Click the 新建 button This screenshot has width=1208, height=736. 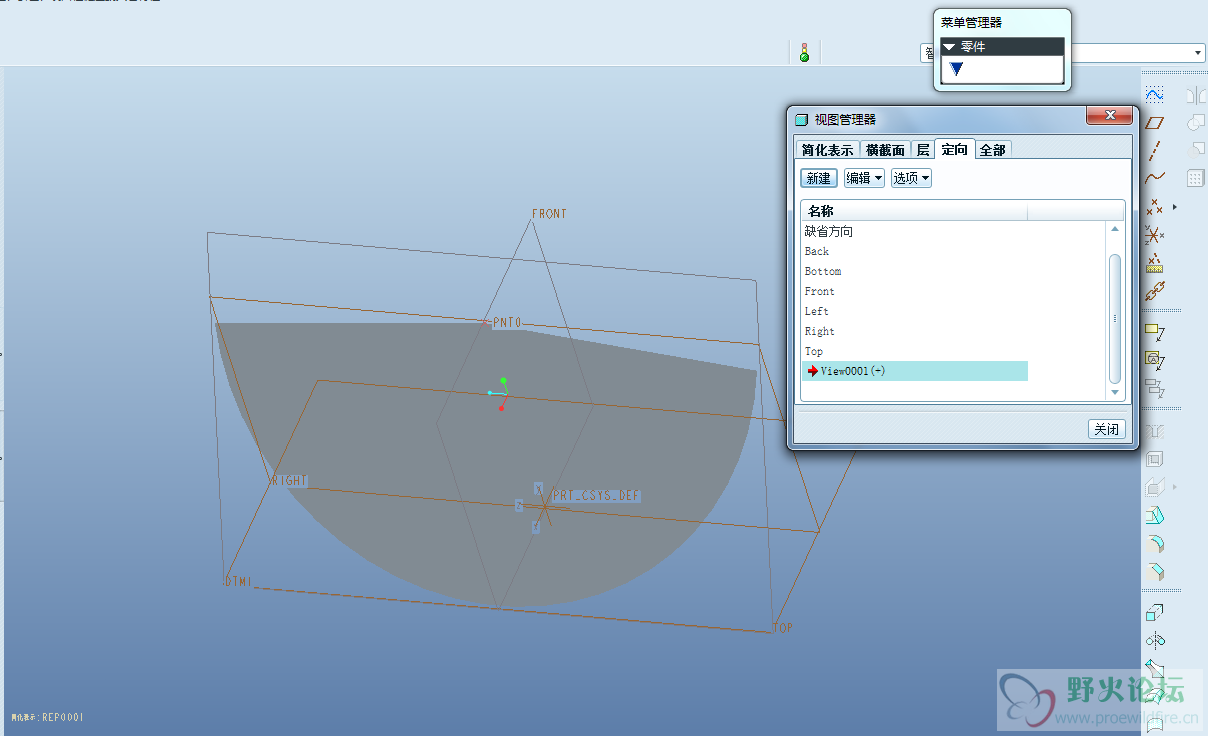[x=819, y=178]
